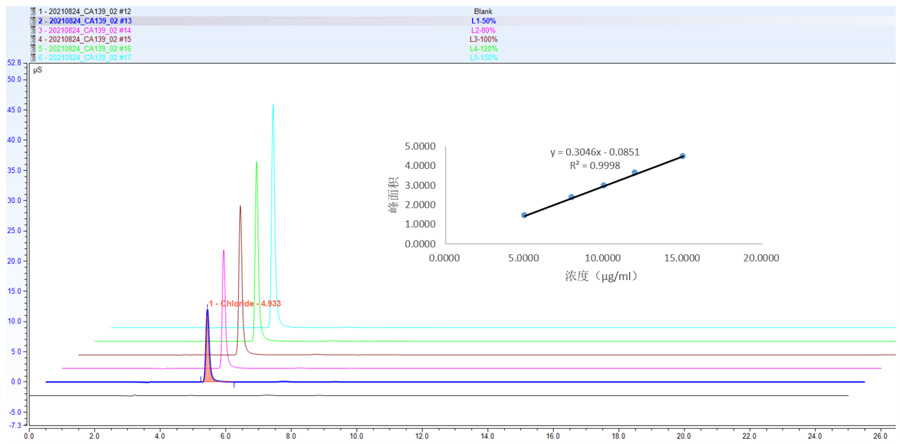This screenshot has height=444, width=900.
Task: Select the highlighted 20210824_CA139_02 #13 row
Action: coord(85,20)
